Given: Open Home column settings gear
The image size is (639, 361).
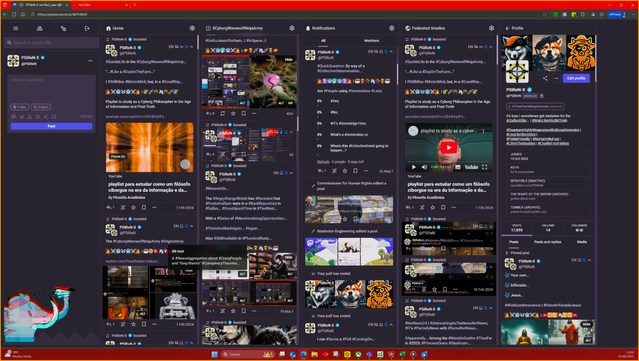Looking at the screenshot, I should (192, 28).
